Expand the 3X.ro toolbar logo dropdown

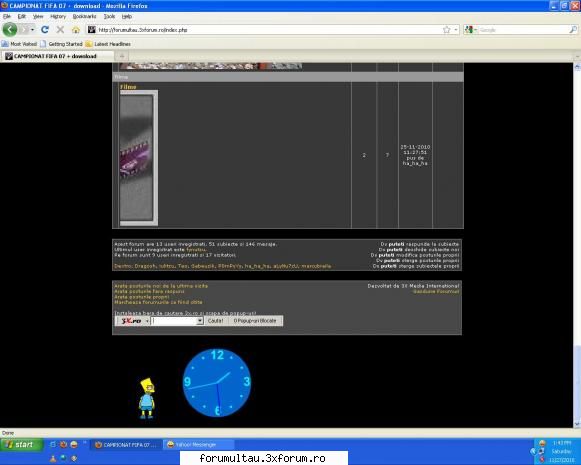point(147,321)
